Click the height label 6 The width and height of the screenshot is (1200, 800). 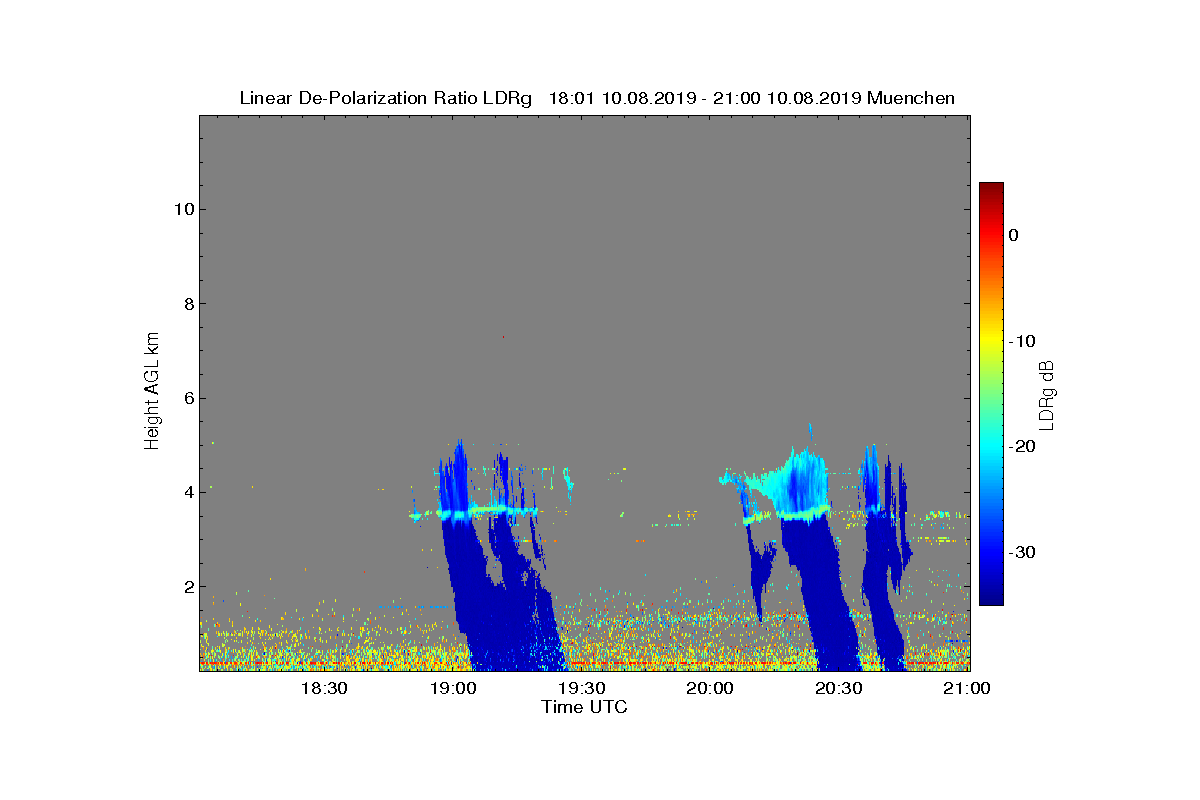[188, 398]
